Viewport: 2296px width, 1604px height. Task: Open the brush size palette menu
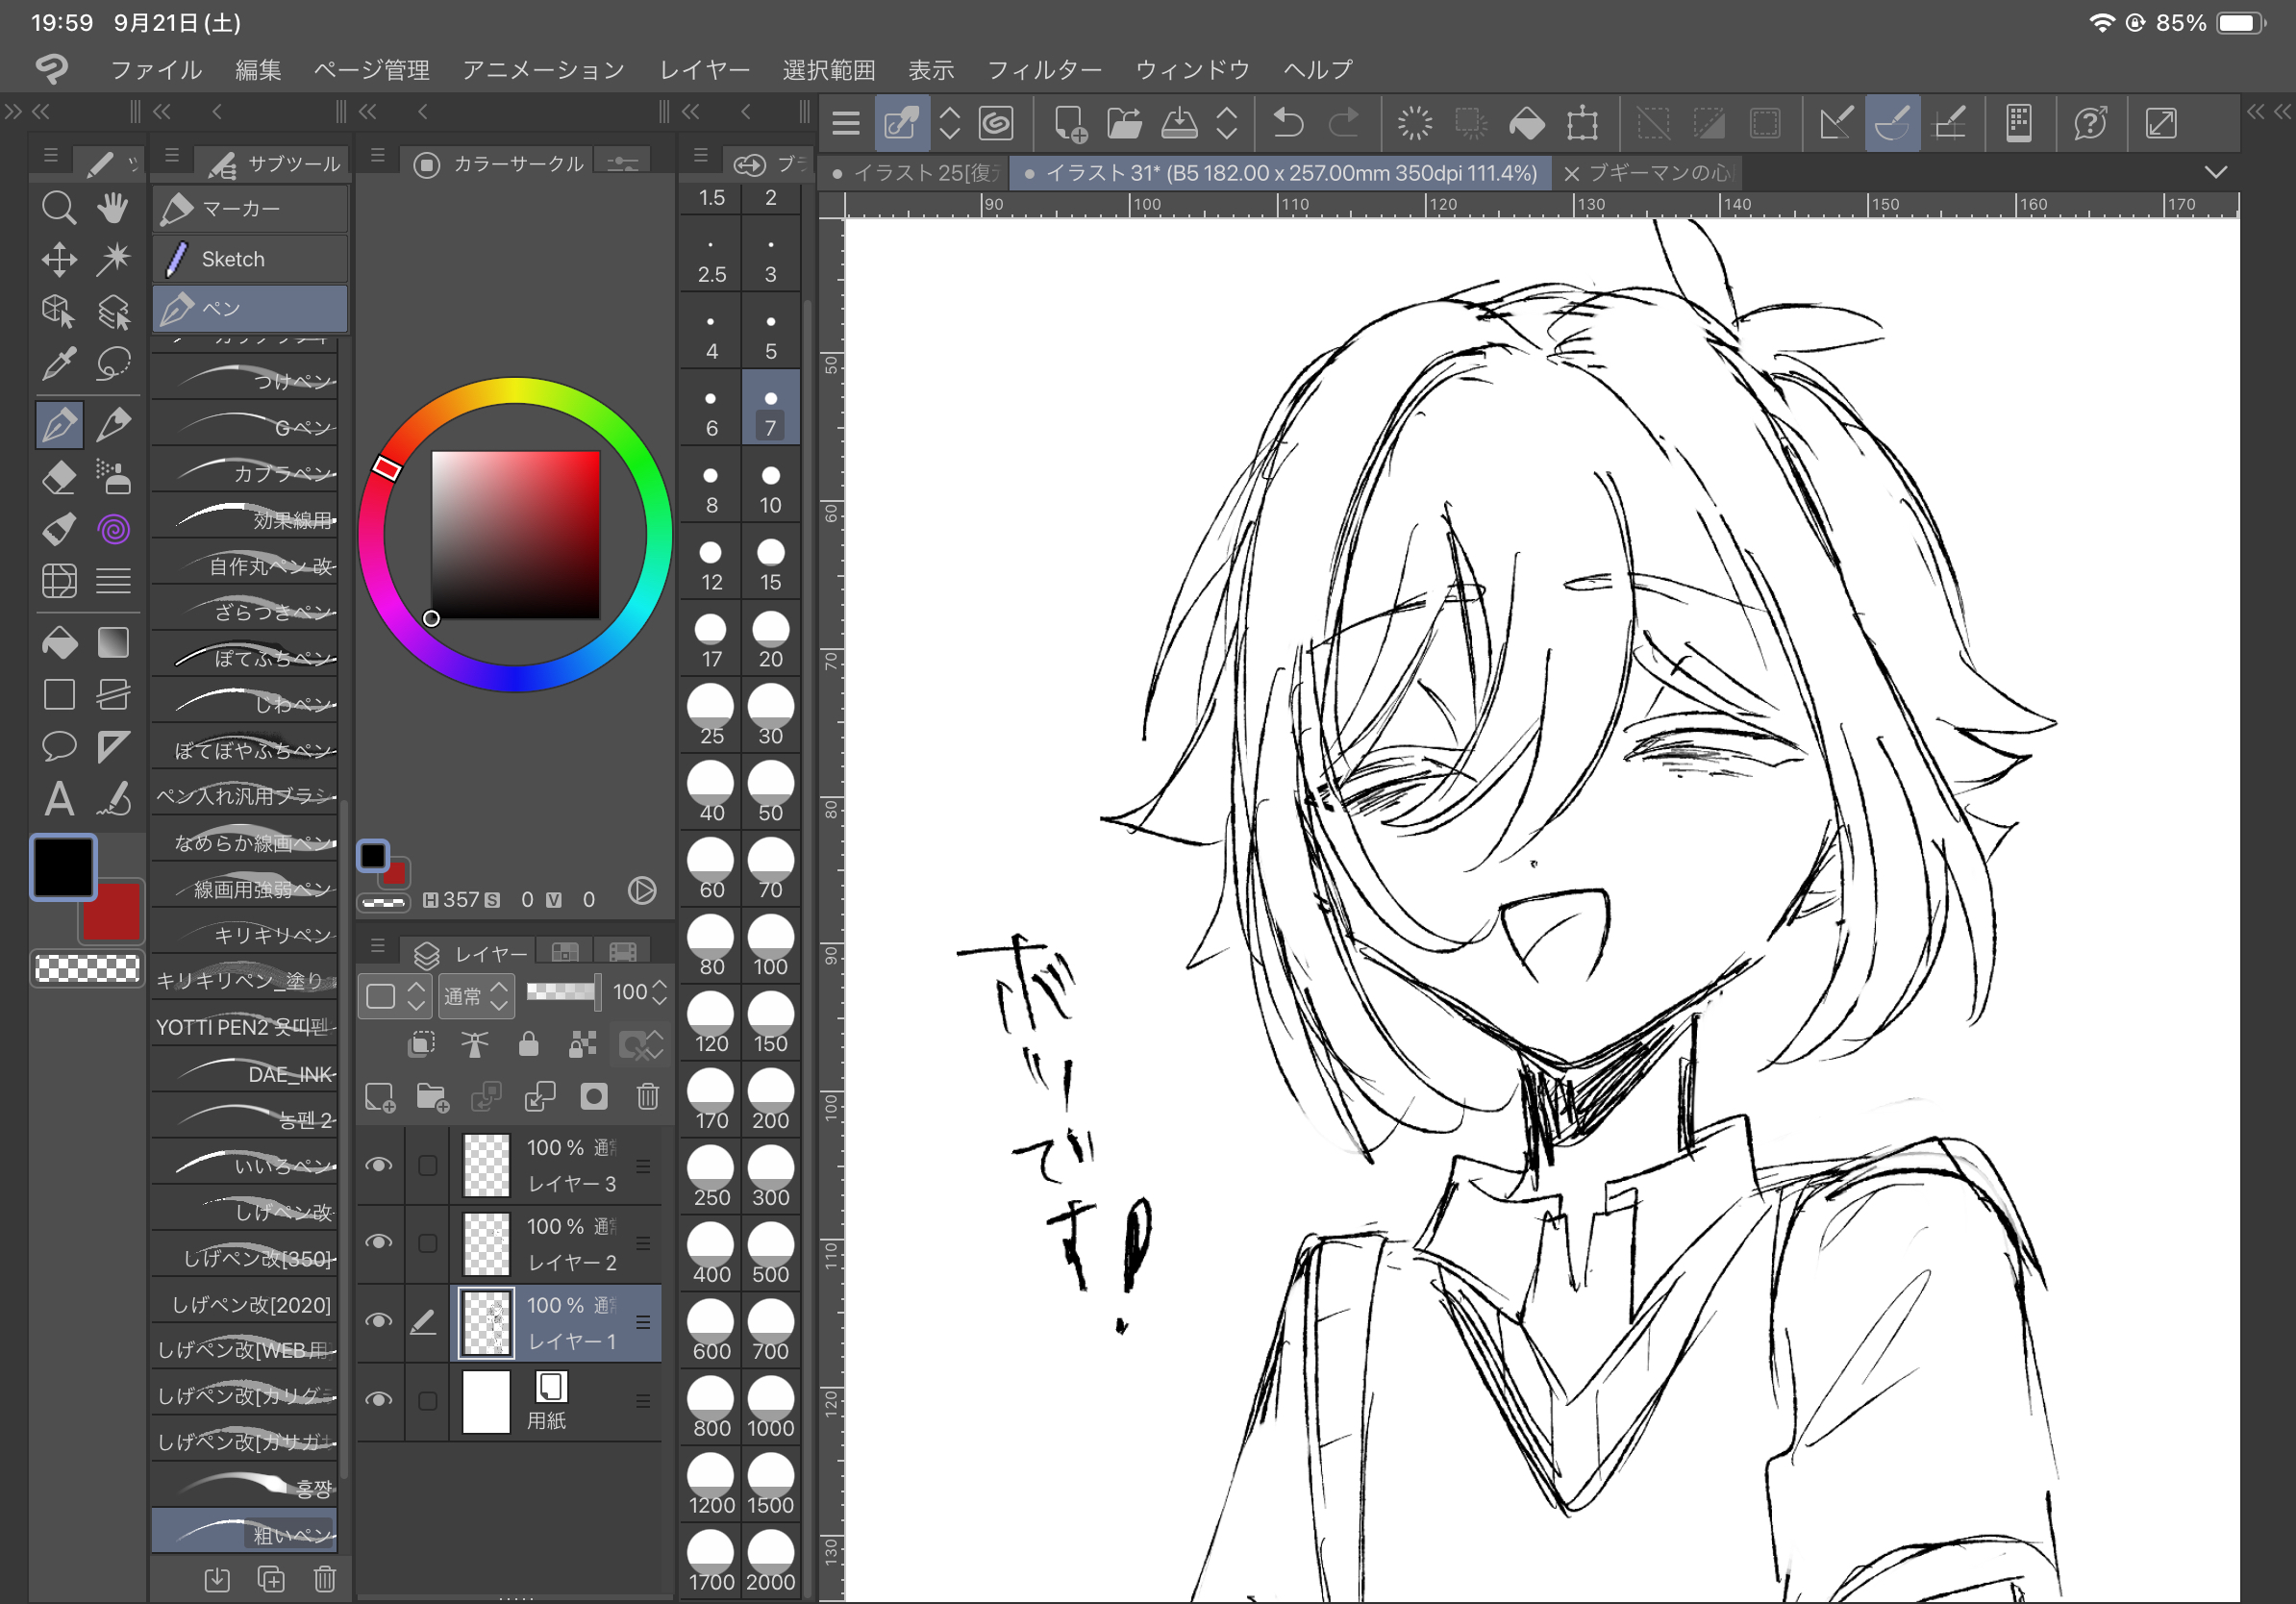tap(701, 156)
